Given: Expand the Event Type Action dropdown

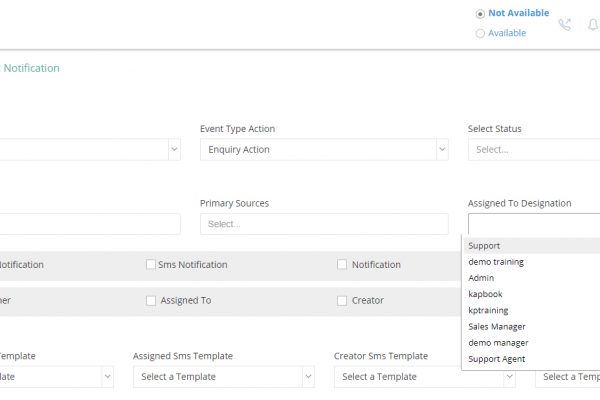Looking at the screenshot, I should [324, 149].
